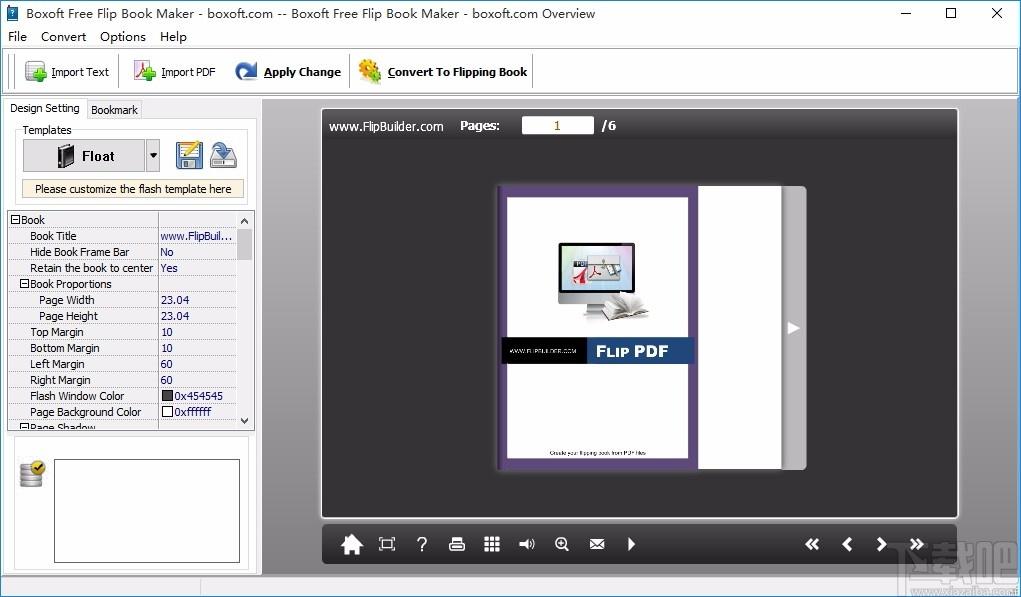Viewport: 1021px width, 597px height.
Task: Show page thumbnails grid icon
Action: pyautogui.click(x=492, y=544)
